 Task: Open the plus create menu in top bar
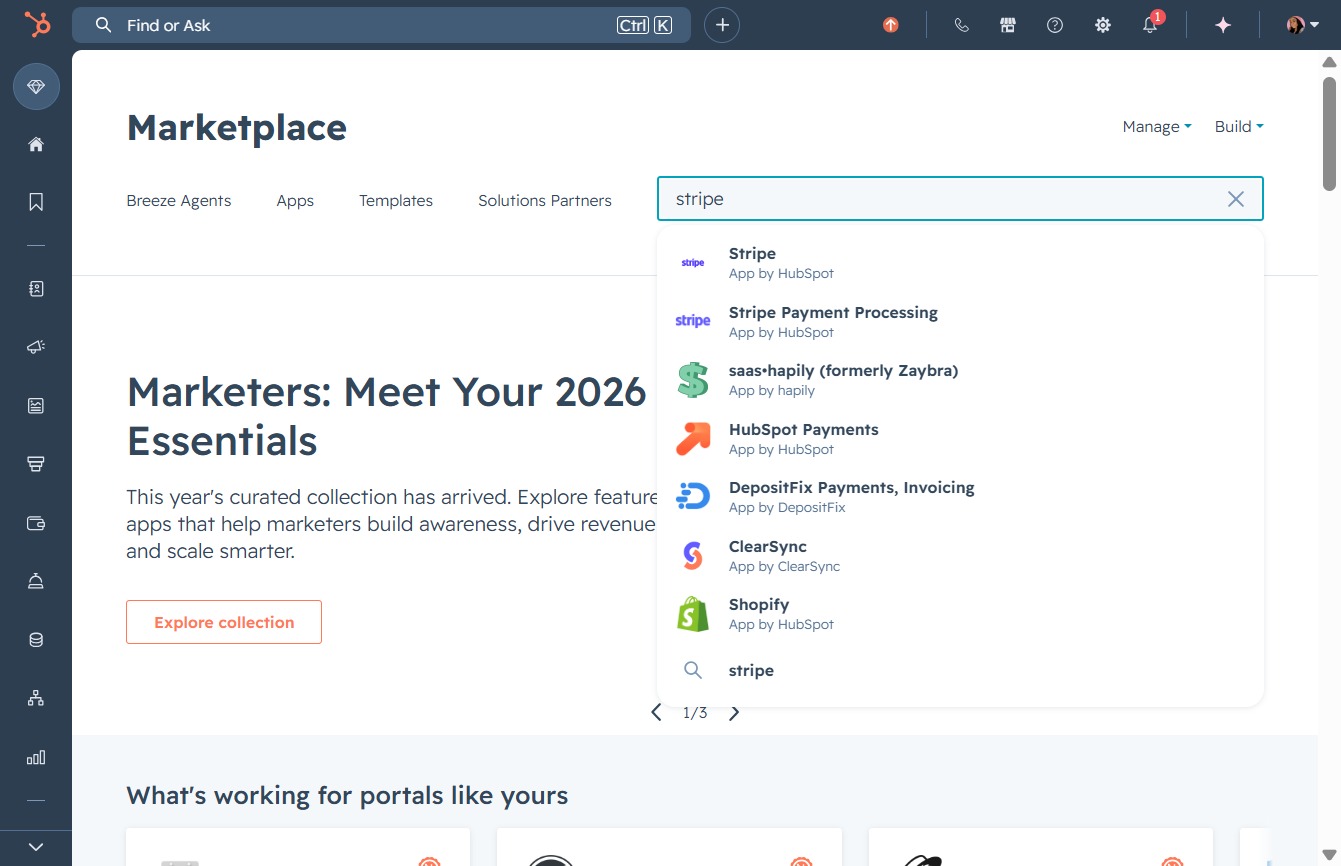[722, 25]
